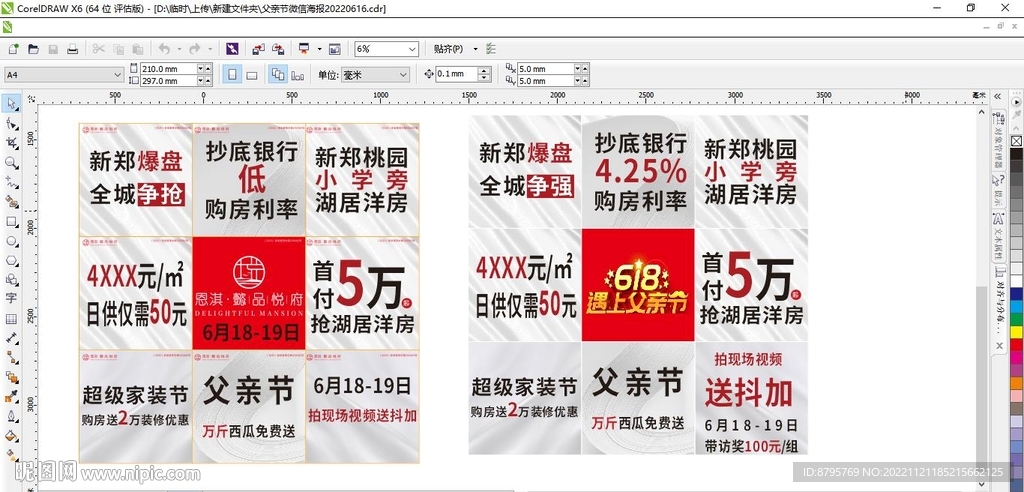1024x492 pixels.
Task: Undo the last action
Action: click(x=163, y=49)
